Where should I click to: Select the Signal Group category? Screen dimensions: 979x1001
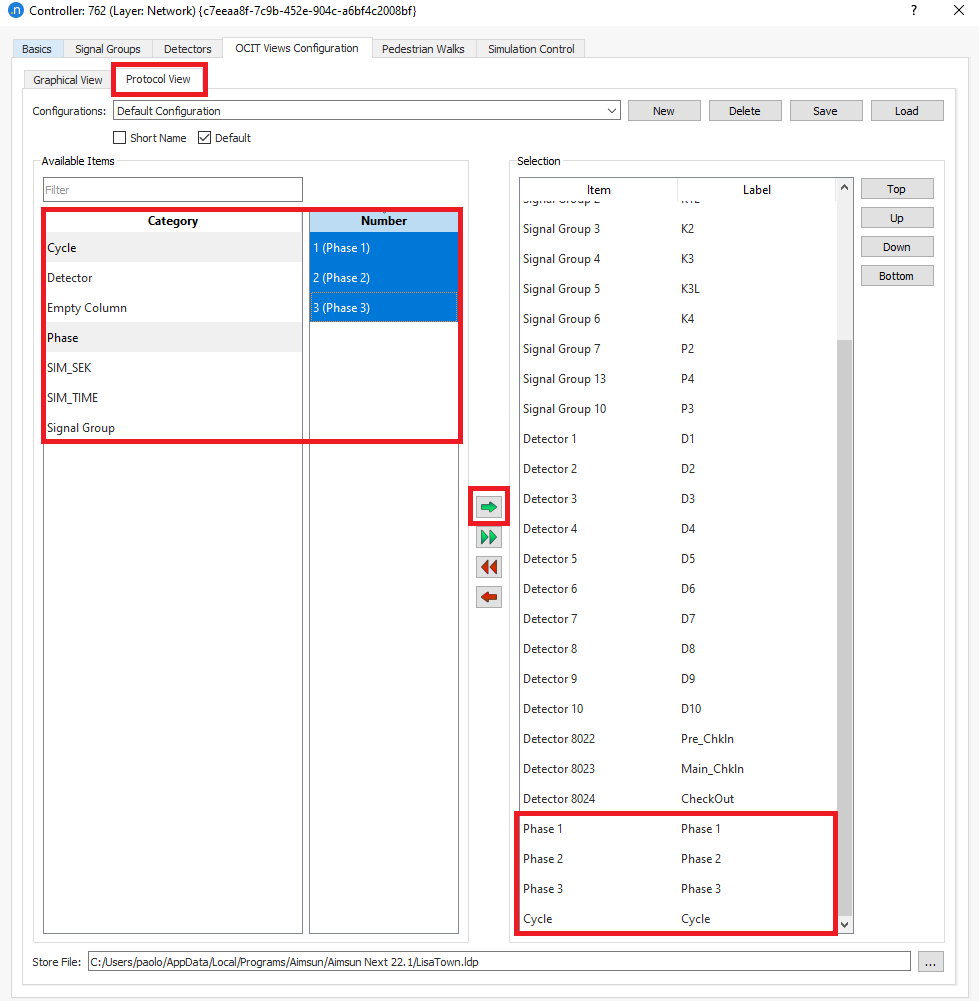[81, 428]
